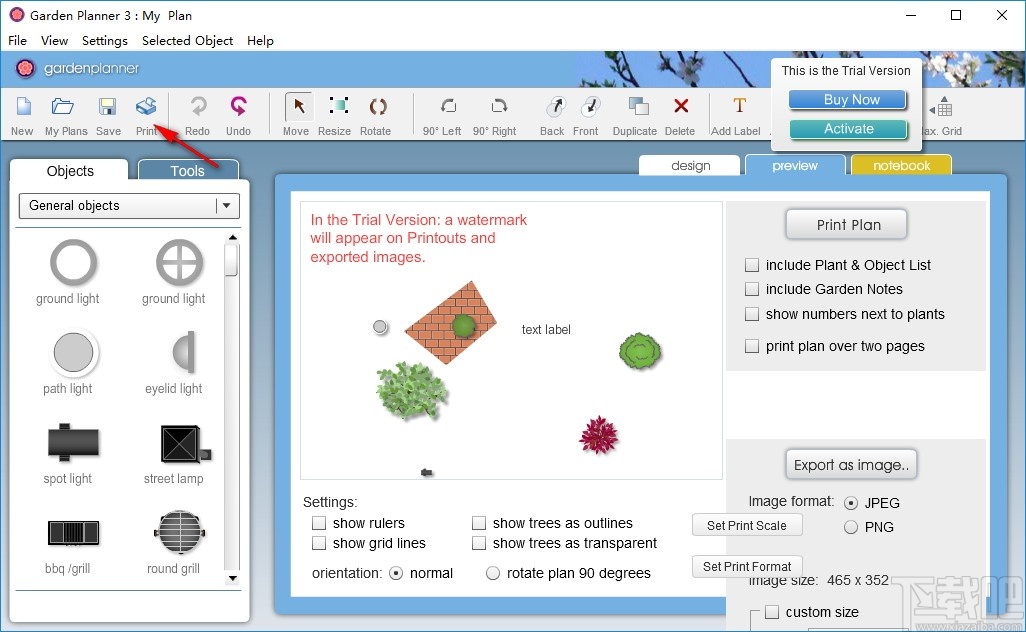This screenshot has width=1026, height=632.
Task: Select the Add Label tool
Action: point(737,114)
